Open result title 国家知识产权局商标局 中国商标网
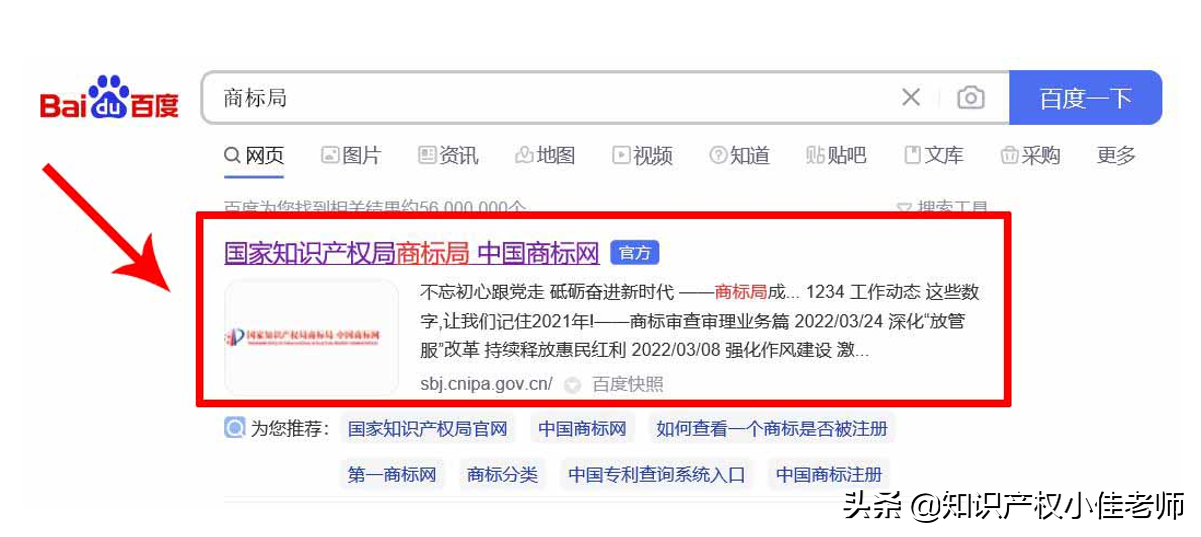This screenshot has height=537, width=1201. 411,253
